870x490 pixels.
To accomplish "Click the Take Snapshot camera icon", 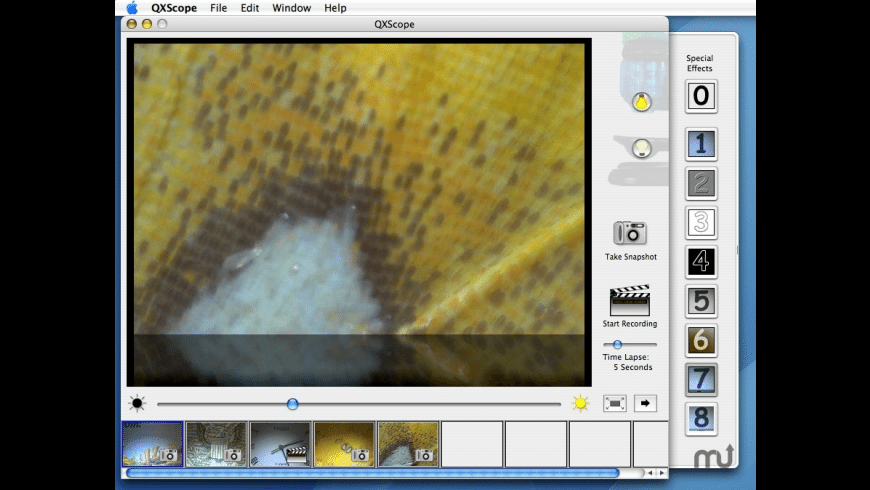I will coord(630,233).
